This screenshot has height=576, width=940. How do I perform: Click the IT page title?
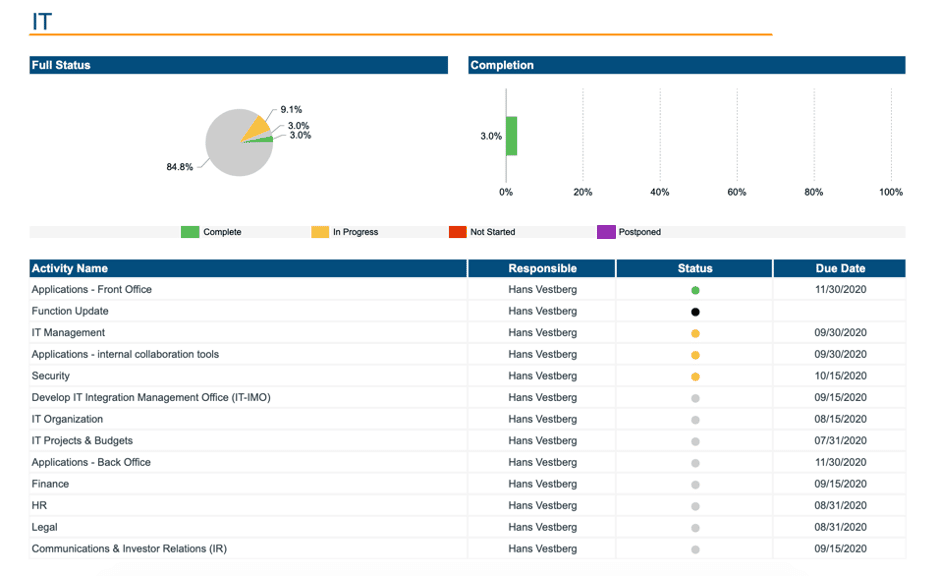pyautogui.click(x=42, y=22)
